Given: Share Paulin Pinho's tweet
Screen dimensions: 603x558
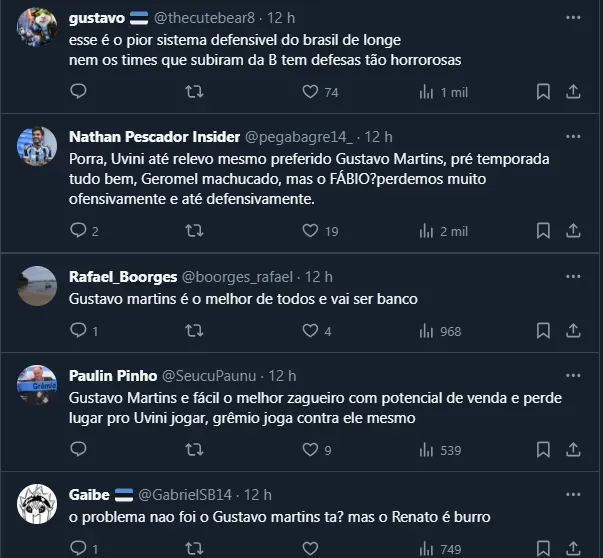Looking at the screenshot, I should click(573, 449).
